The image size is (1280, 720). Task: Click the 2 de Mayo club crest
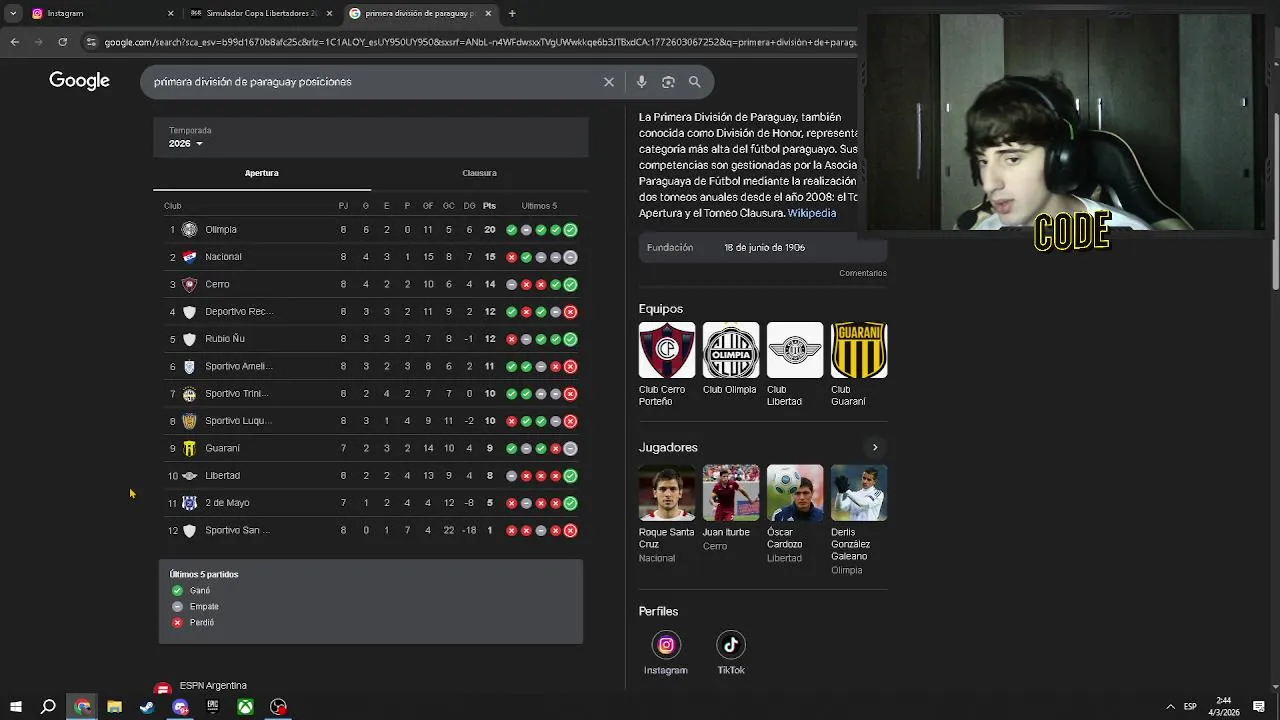click(189, 503)
